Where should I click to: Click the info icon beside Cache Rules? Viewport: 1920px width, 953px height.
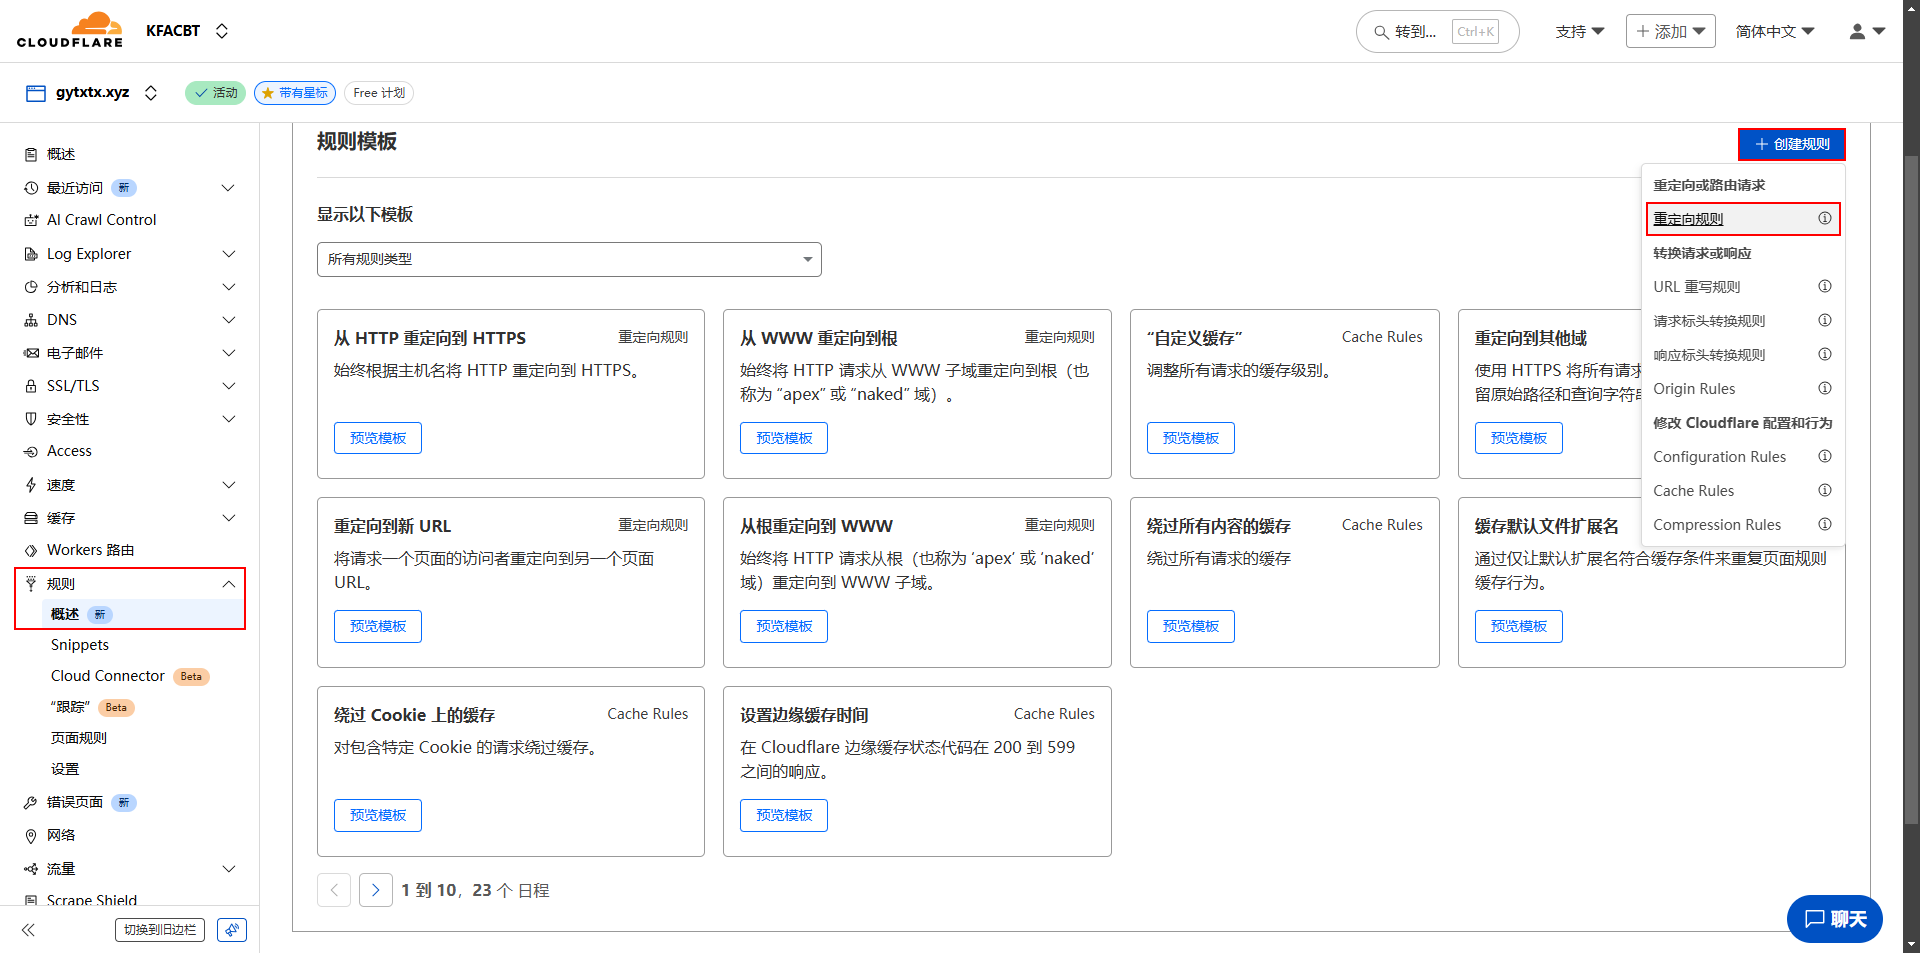pyautogui.click(x=1824, y=491)
